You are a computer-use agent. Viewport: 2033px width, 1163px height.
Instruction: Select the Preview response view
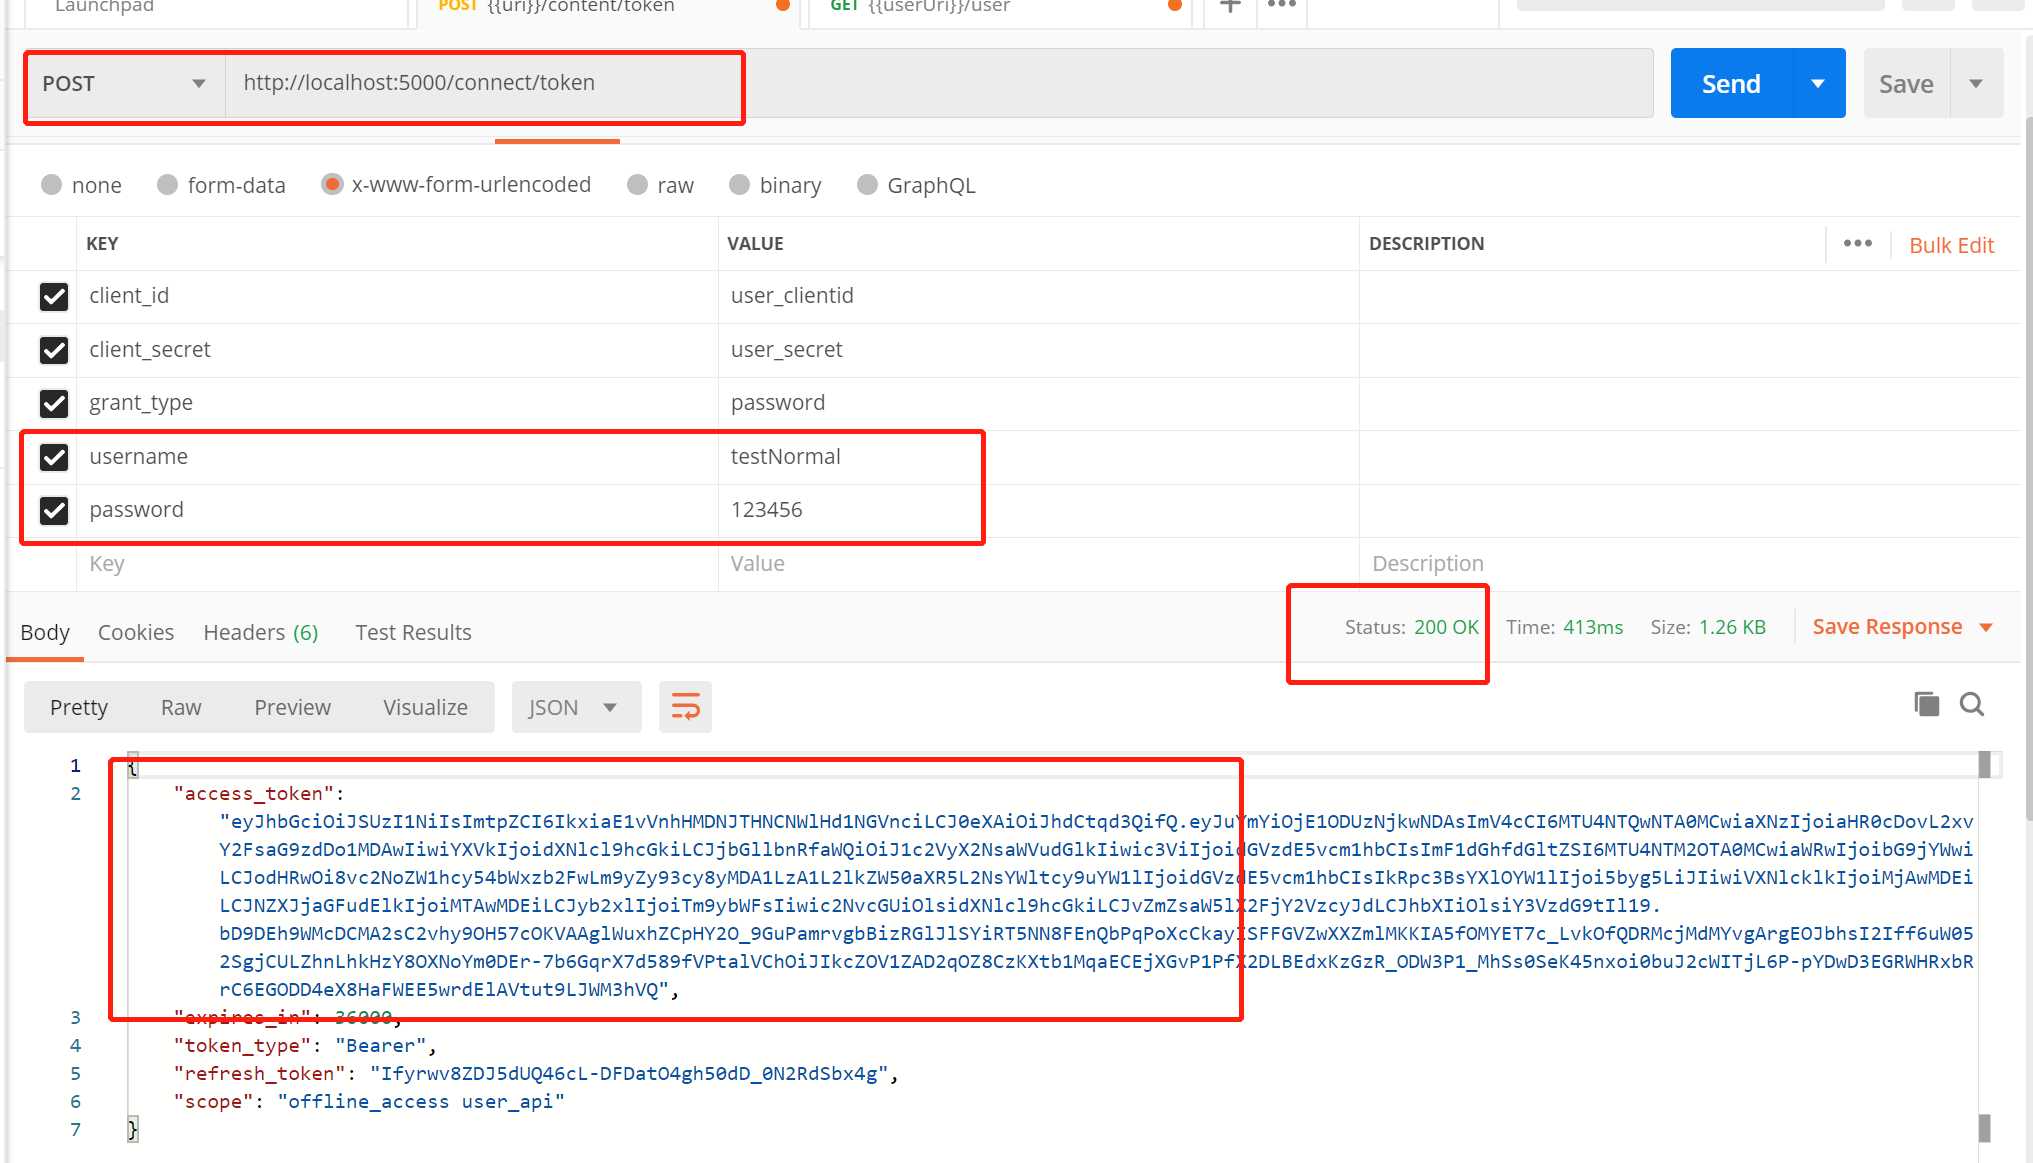[292, 707]
